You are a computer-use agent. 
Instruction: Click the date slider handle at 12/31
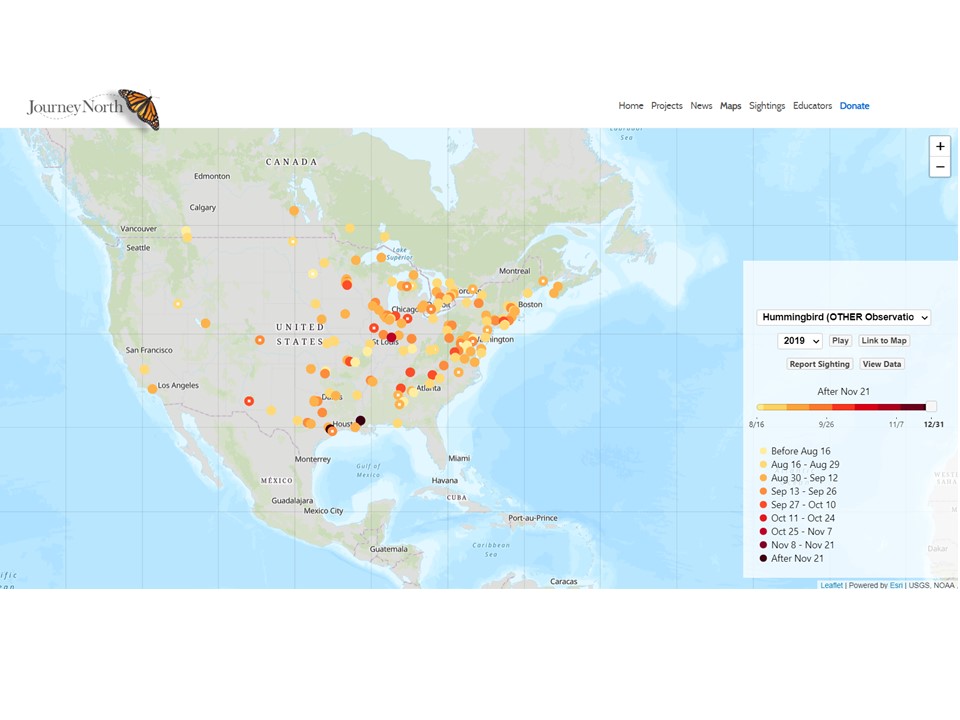[x=931, y=406]
